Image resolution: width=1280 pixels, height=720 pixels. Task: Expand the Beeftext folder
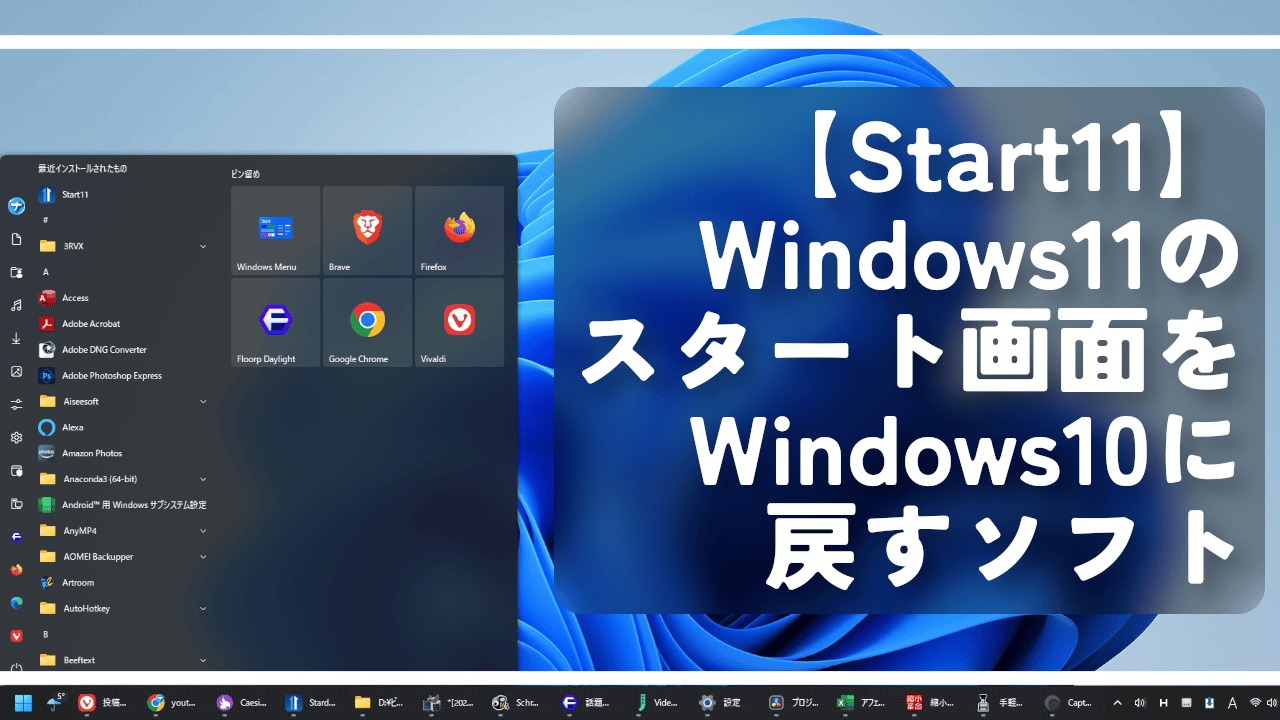[x=122, y=660]
